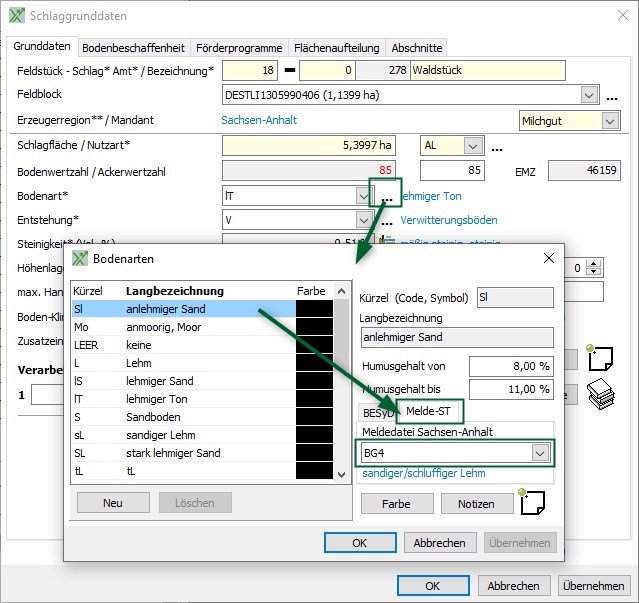Switch to the Bodenbeschaffenheit tab
The width and height of the screenshot is (639, 603).
[x=133, y=47]
